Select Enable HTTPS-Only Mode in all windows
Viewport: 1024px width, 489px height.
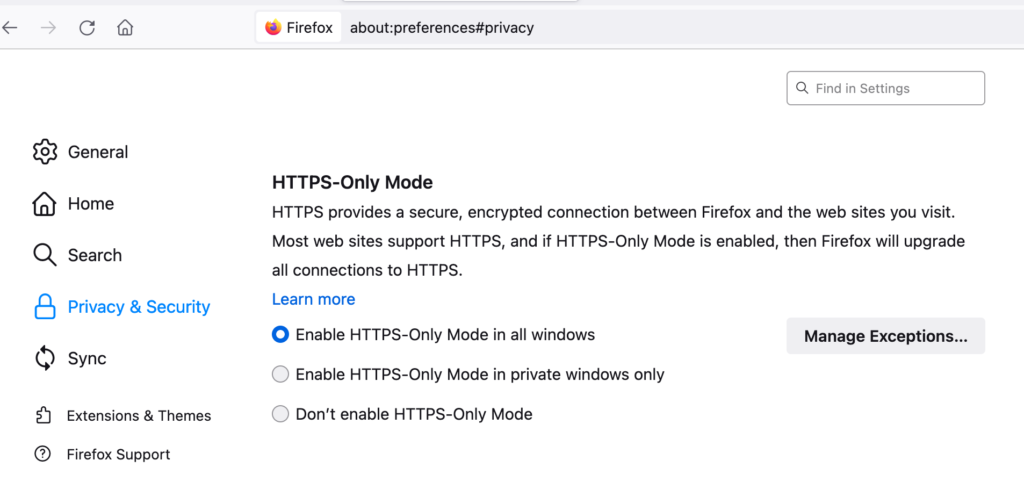coord(280,335)
